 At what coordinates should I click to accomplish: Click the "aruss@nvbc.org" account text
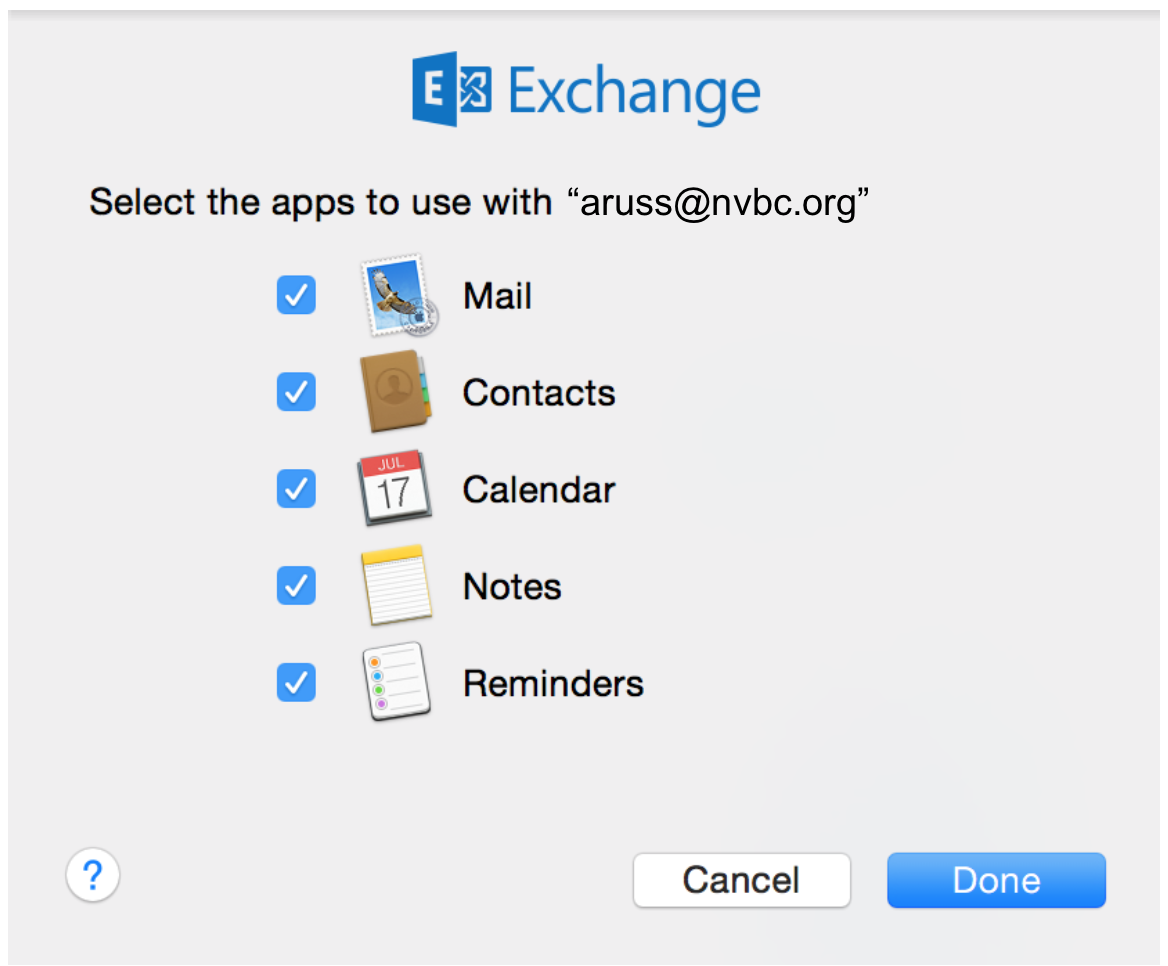718,203
